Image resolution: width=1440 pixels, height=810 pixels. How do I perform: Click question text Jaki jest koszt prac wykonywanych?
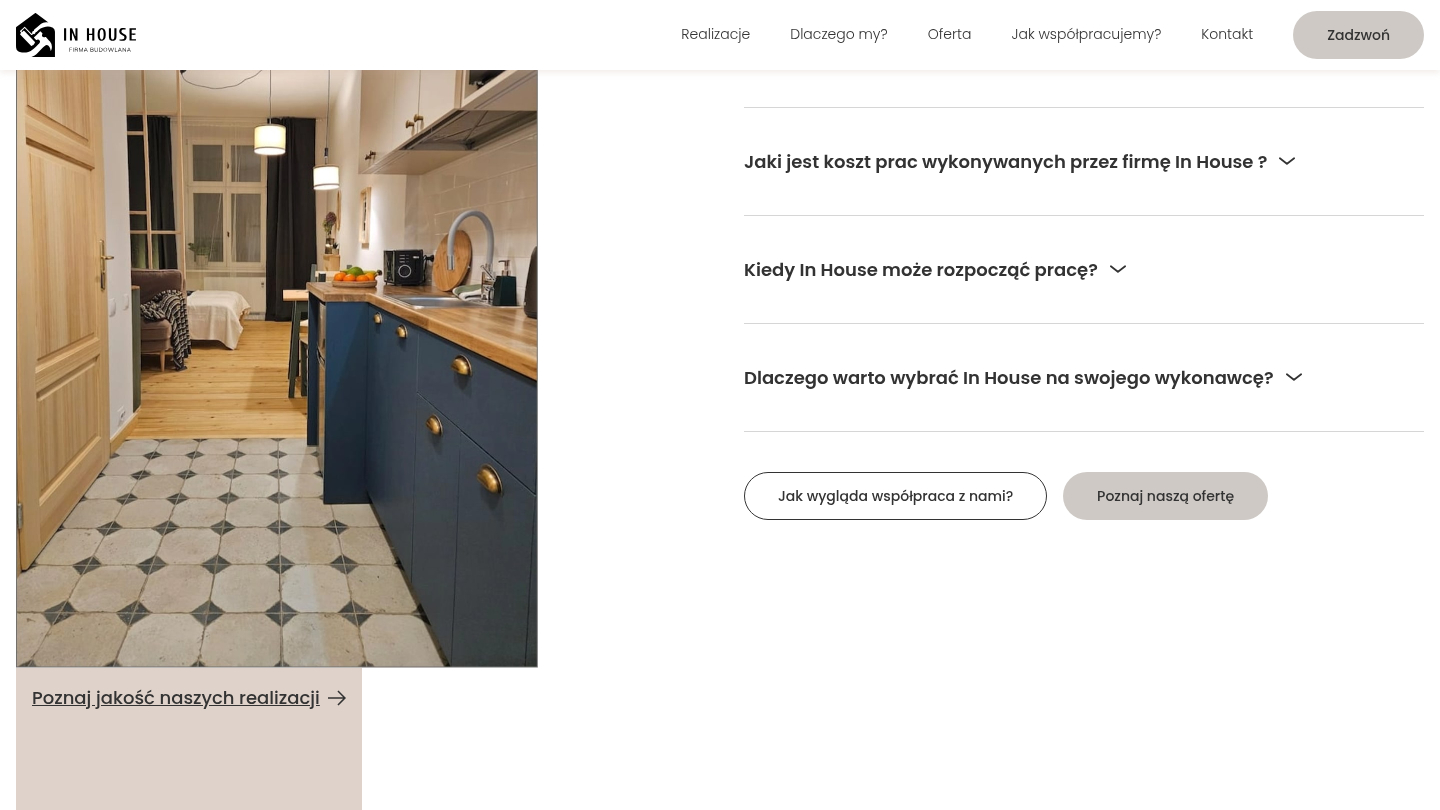(1005, 162)
